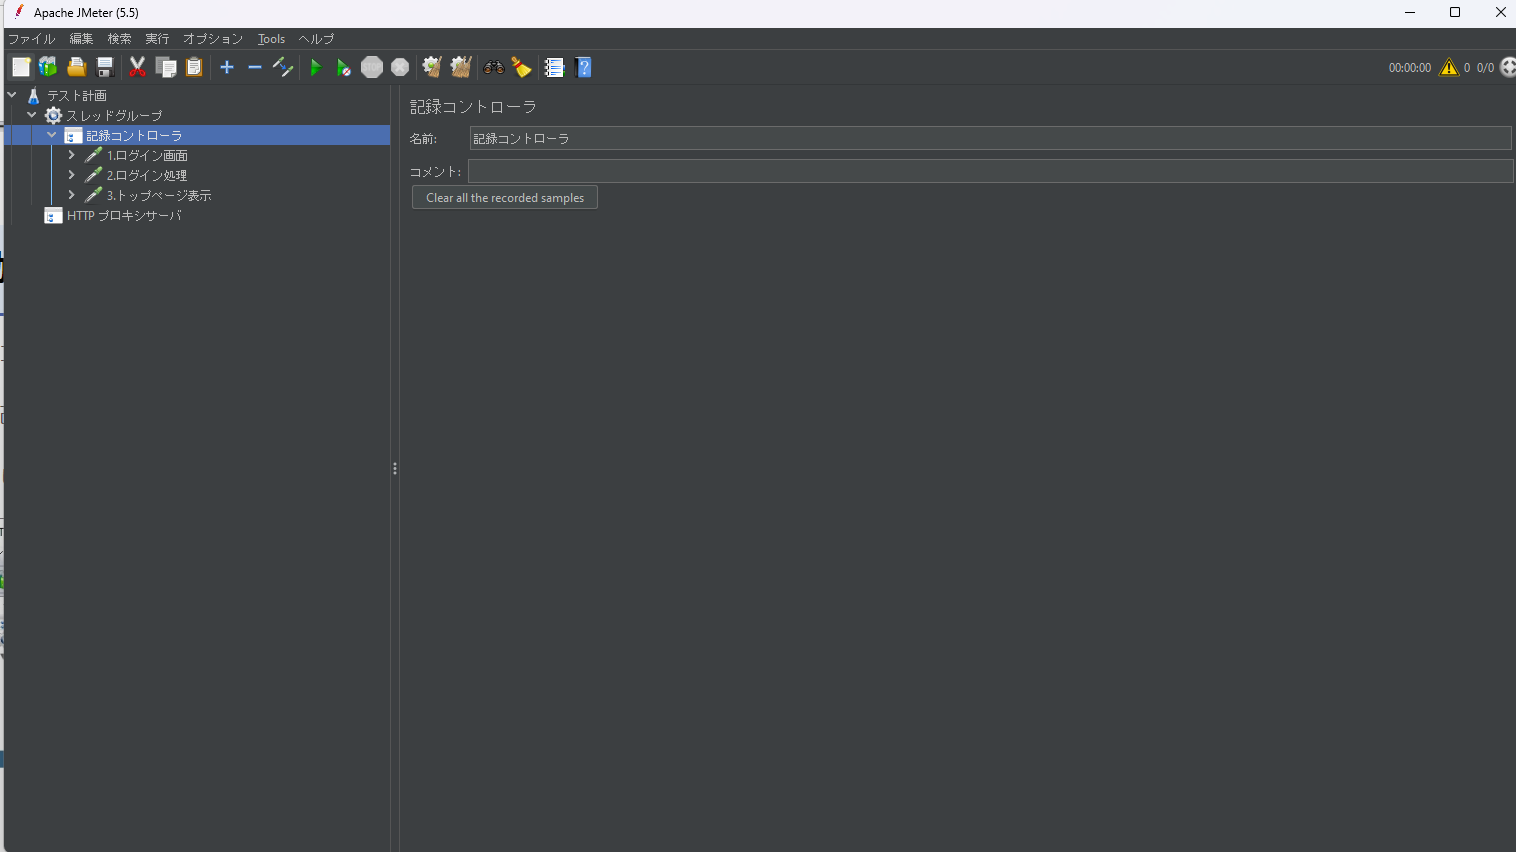Click the 0/0 thread counter
Viewport: 1516px width, 852px height.
pyautogui.click(x=1485, y=68)
